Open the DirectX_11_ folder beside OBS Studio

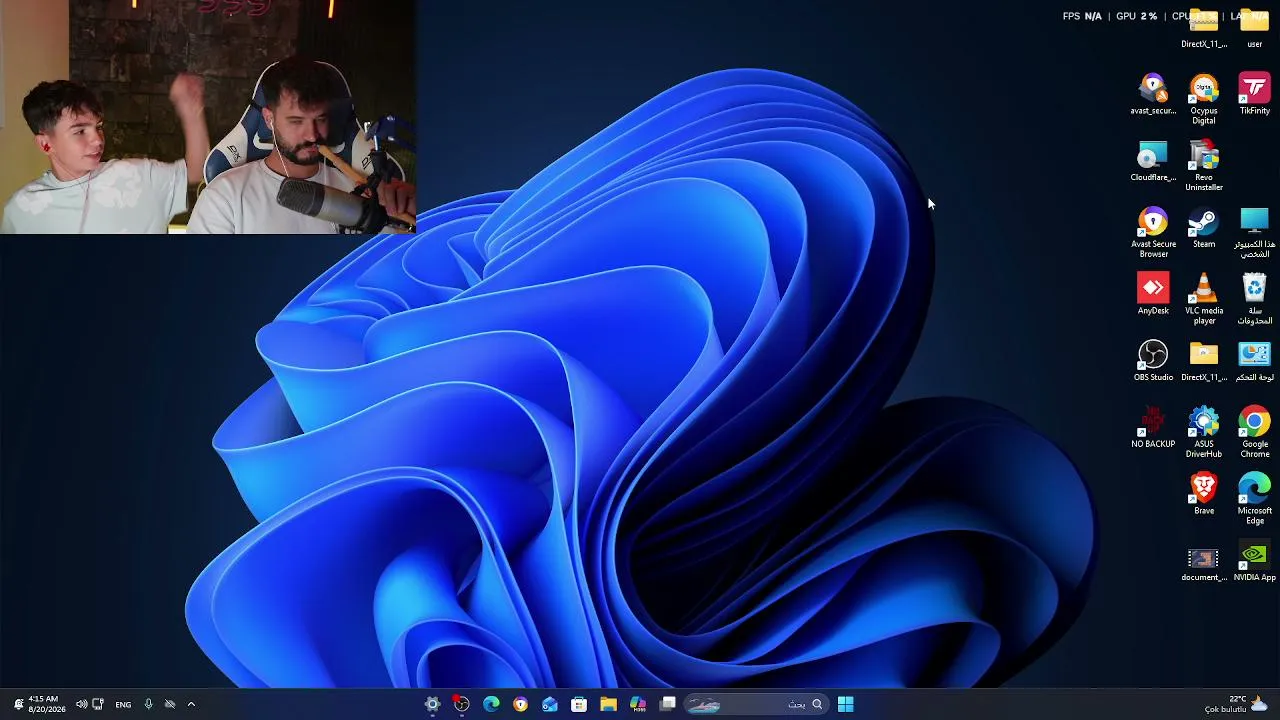pyautogui.click(x=1203, y=361)
